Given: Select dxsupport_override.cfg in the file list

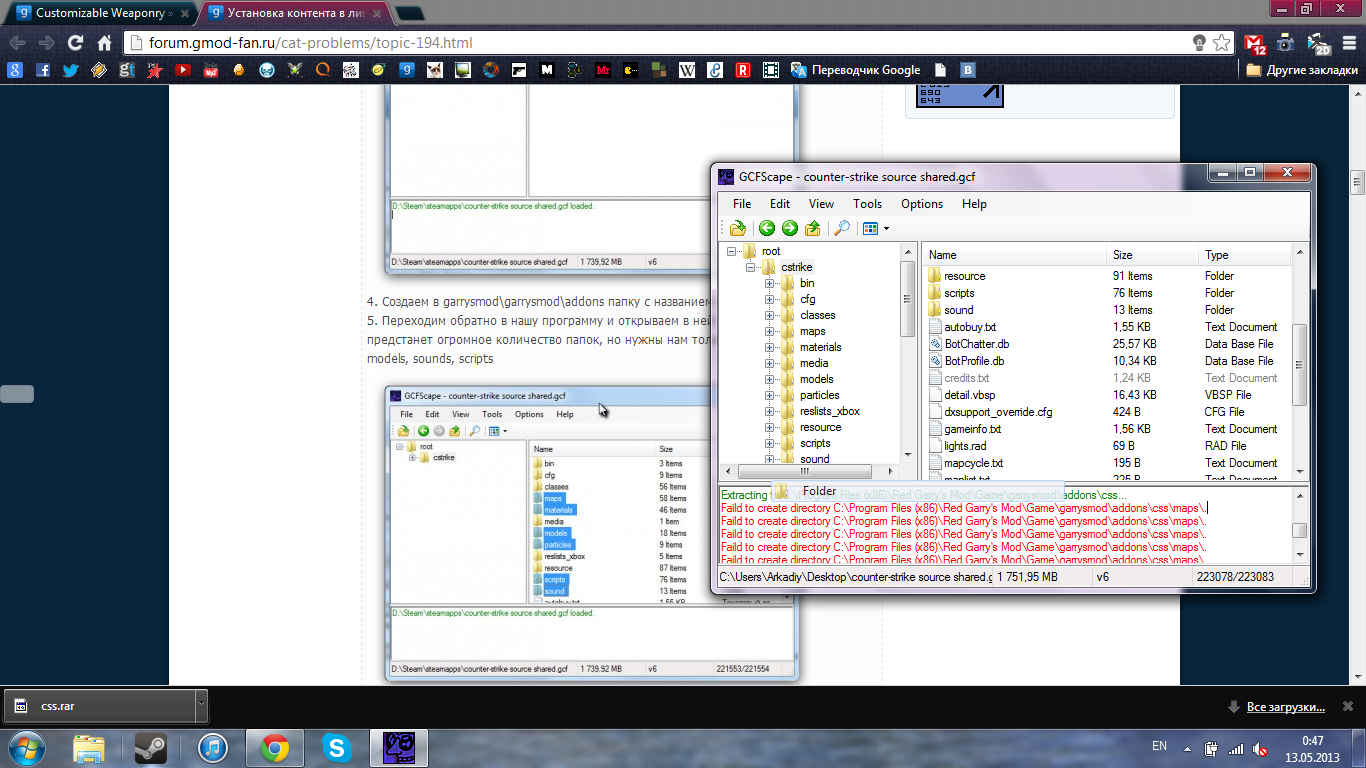Looking at the screenshot, I should 1107,412.
